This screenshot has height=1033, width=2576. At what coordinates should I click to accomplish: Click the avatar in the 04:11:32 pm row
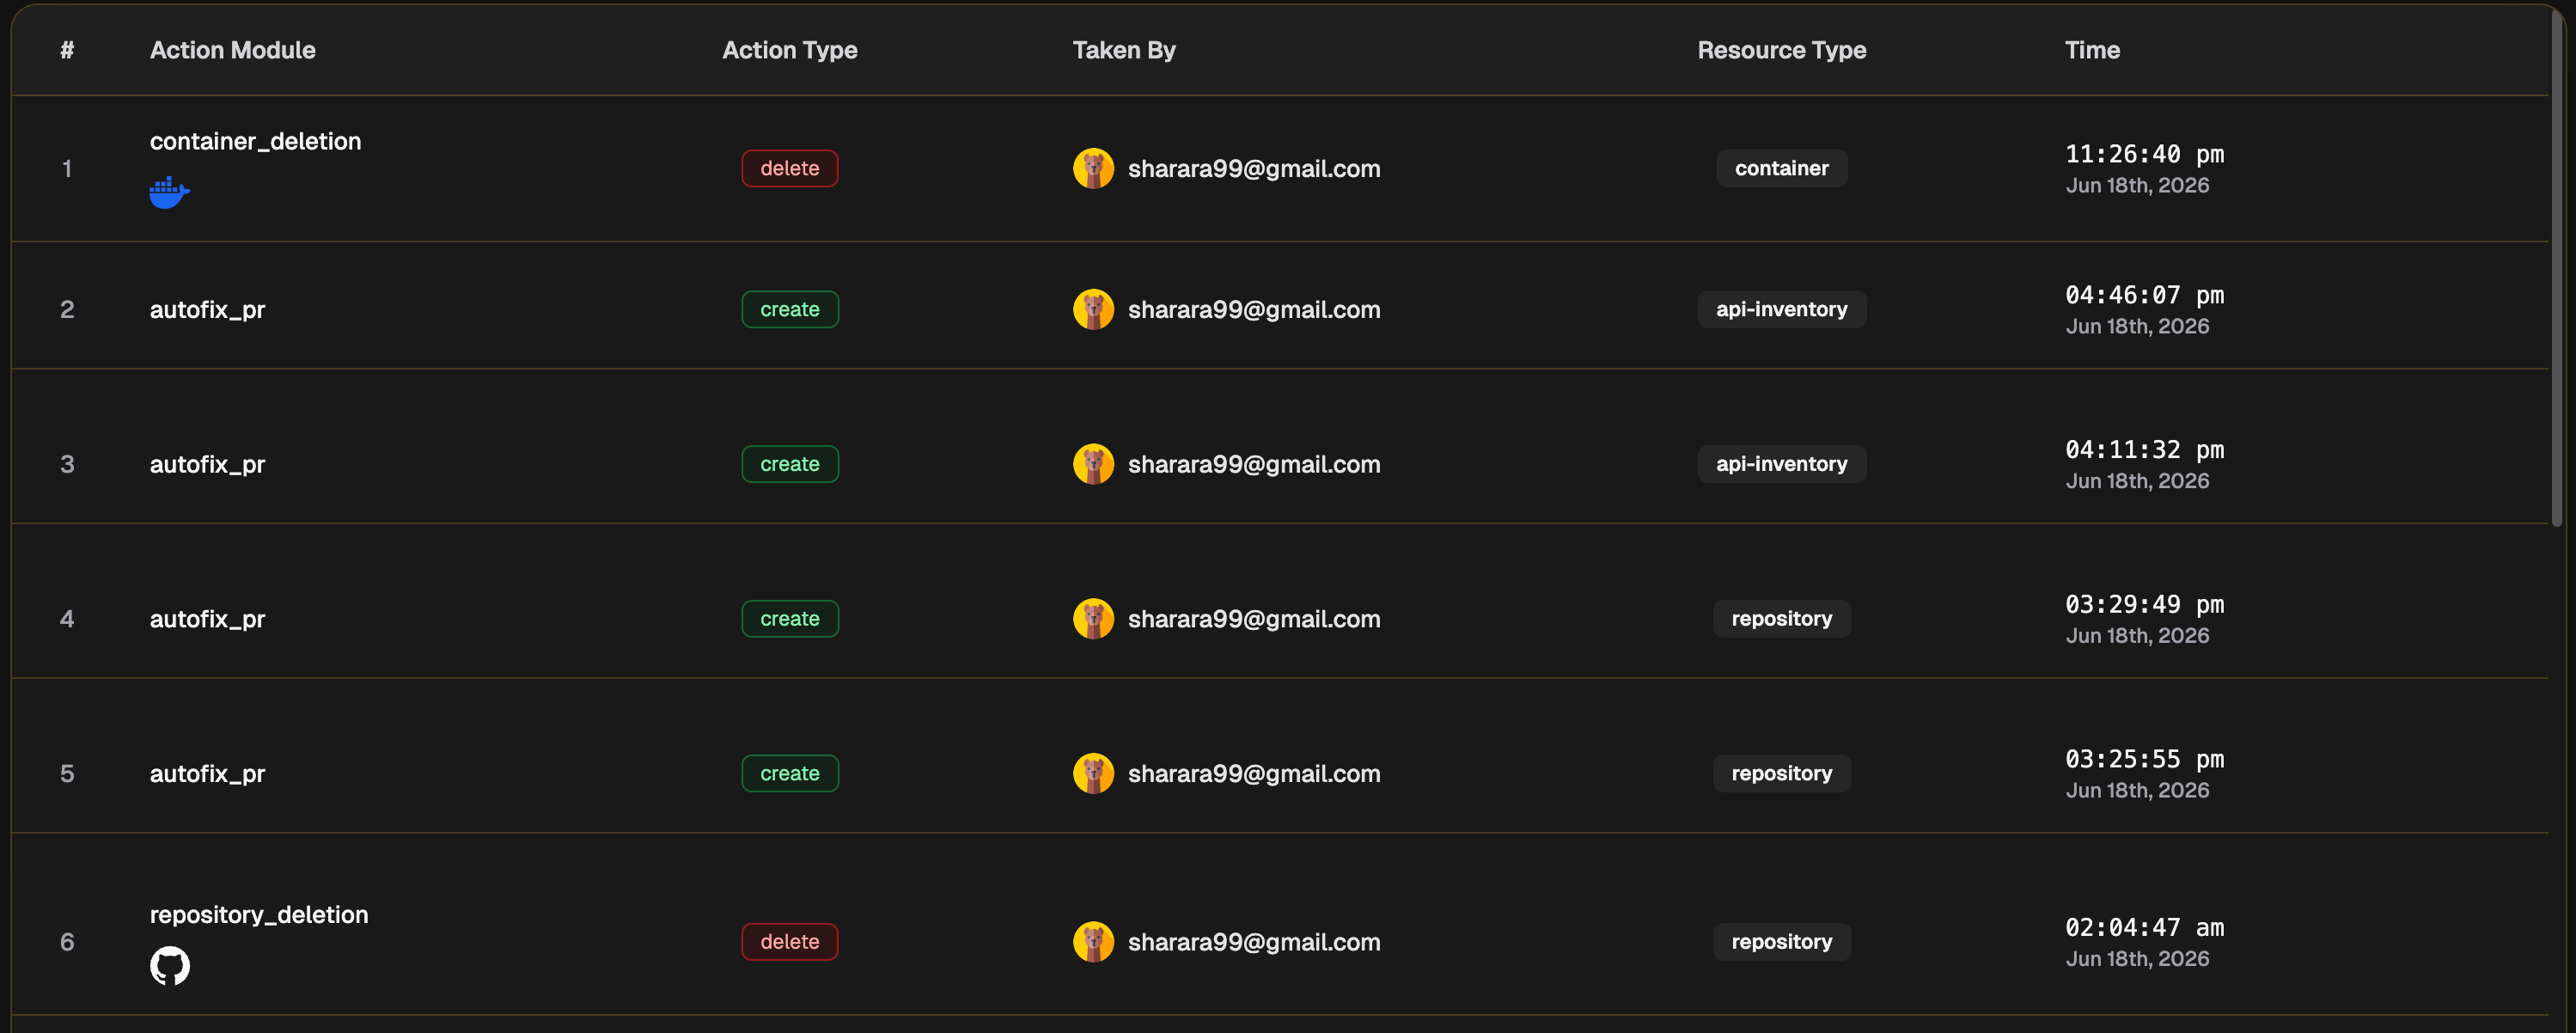tap(1093, 464)
